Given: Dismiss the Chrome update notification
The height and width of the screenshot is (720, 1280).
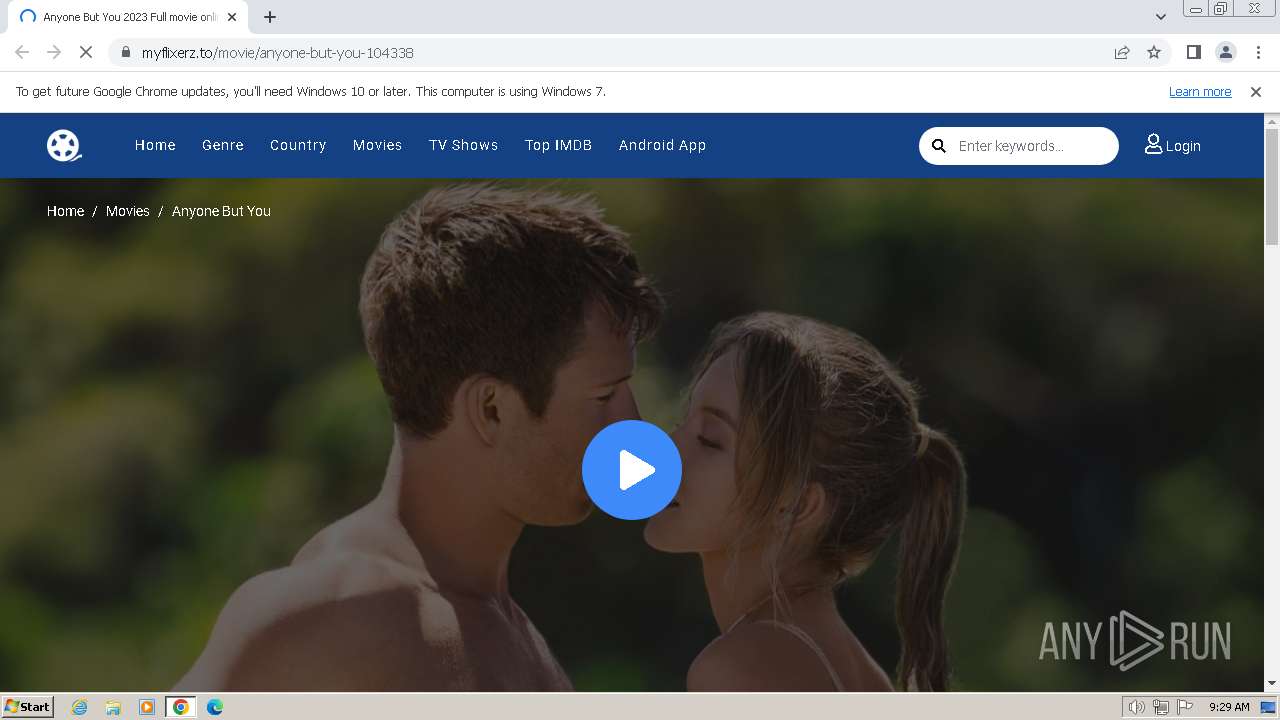Looking at the screenshot, I should coord(1256,91).
